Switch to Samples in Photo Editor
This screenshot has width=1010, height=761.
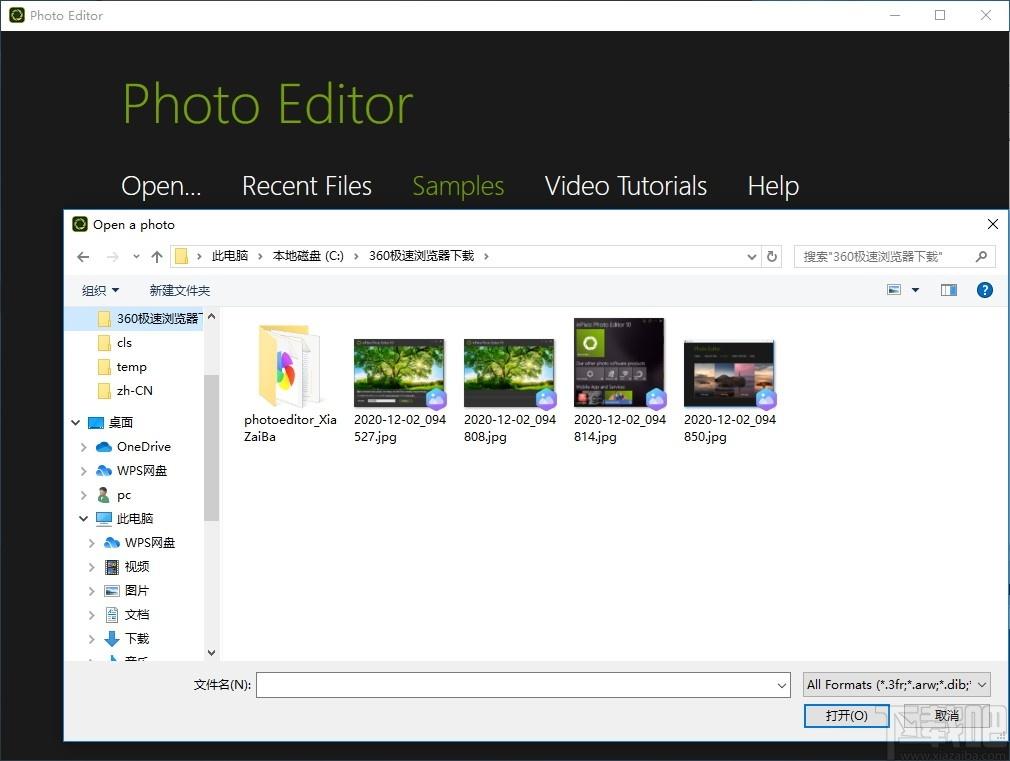coord(458,186)
